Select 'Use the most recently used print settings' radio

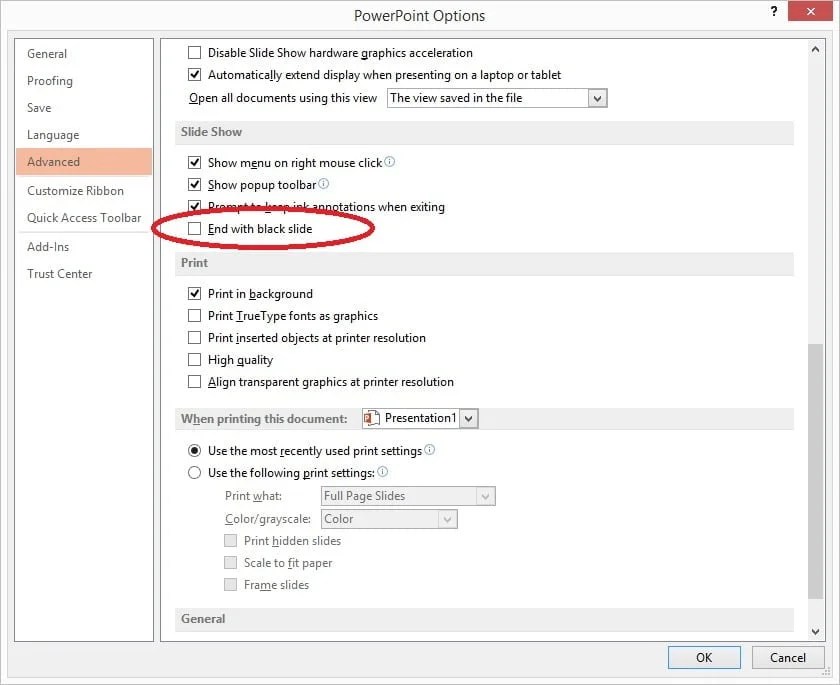pyautogui.click(x=194, y=450)
